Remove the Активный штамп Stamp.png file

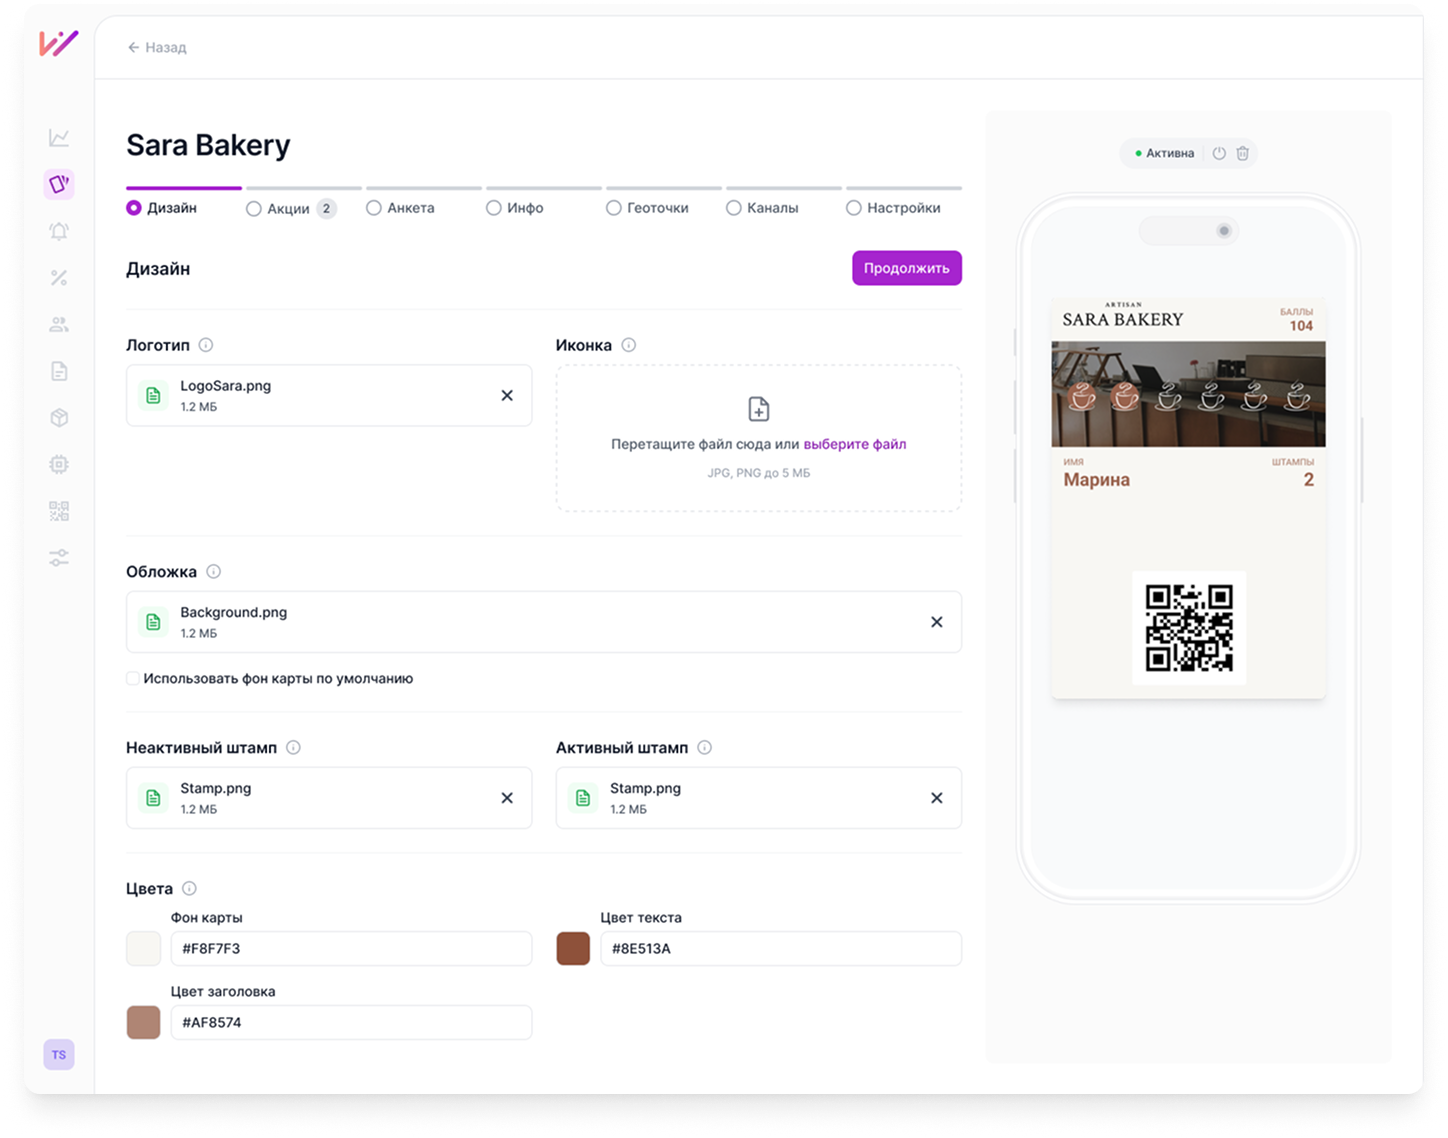point(937,798)
